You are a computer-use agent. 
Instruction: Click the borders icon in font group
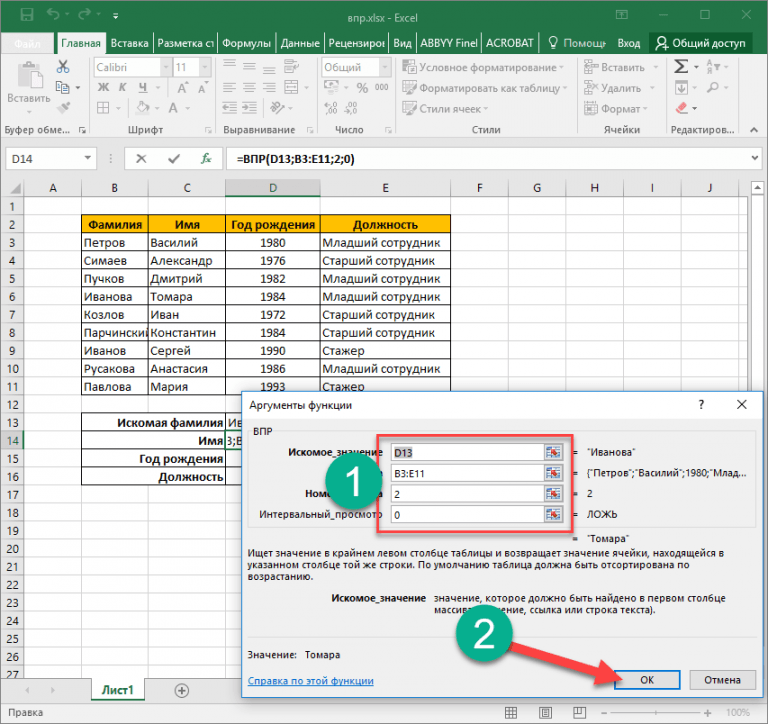coord(103,108)
